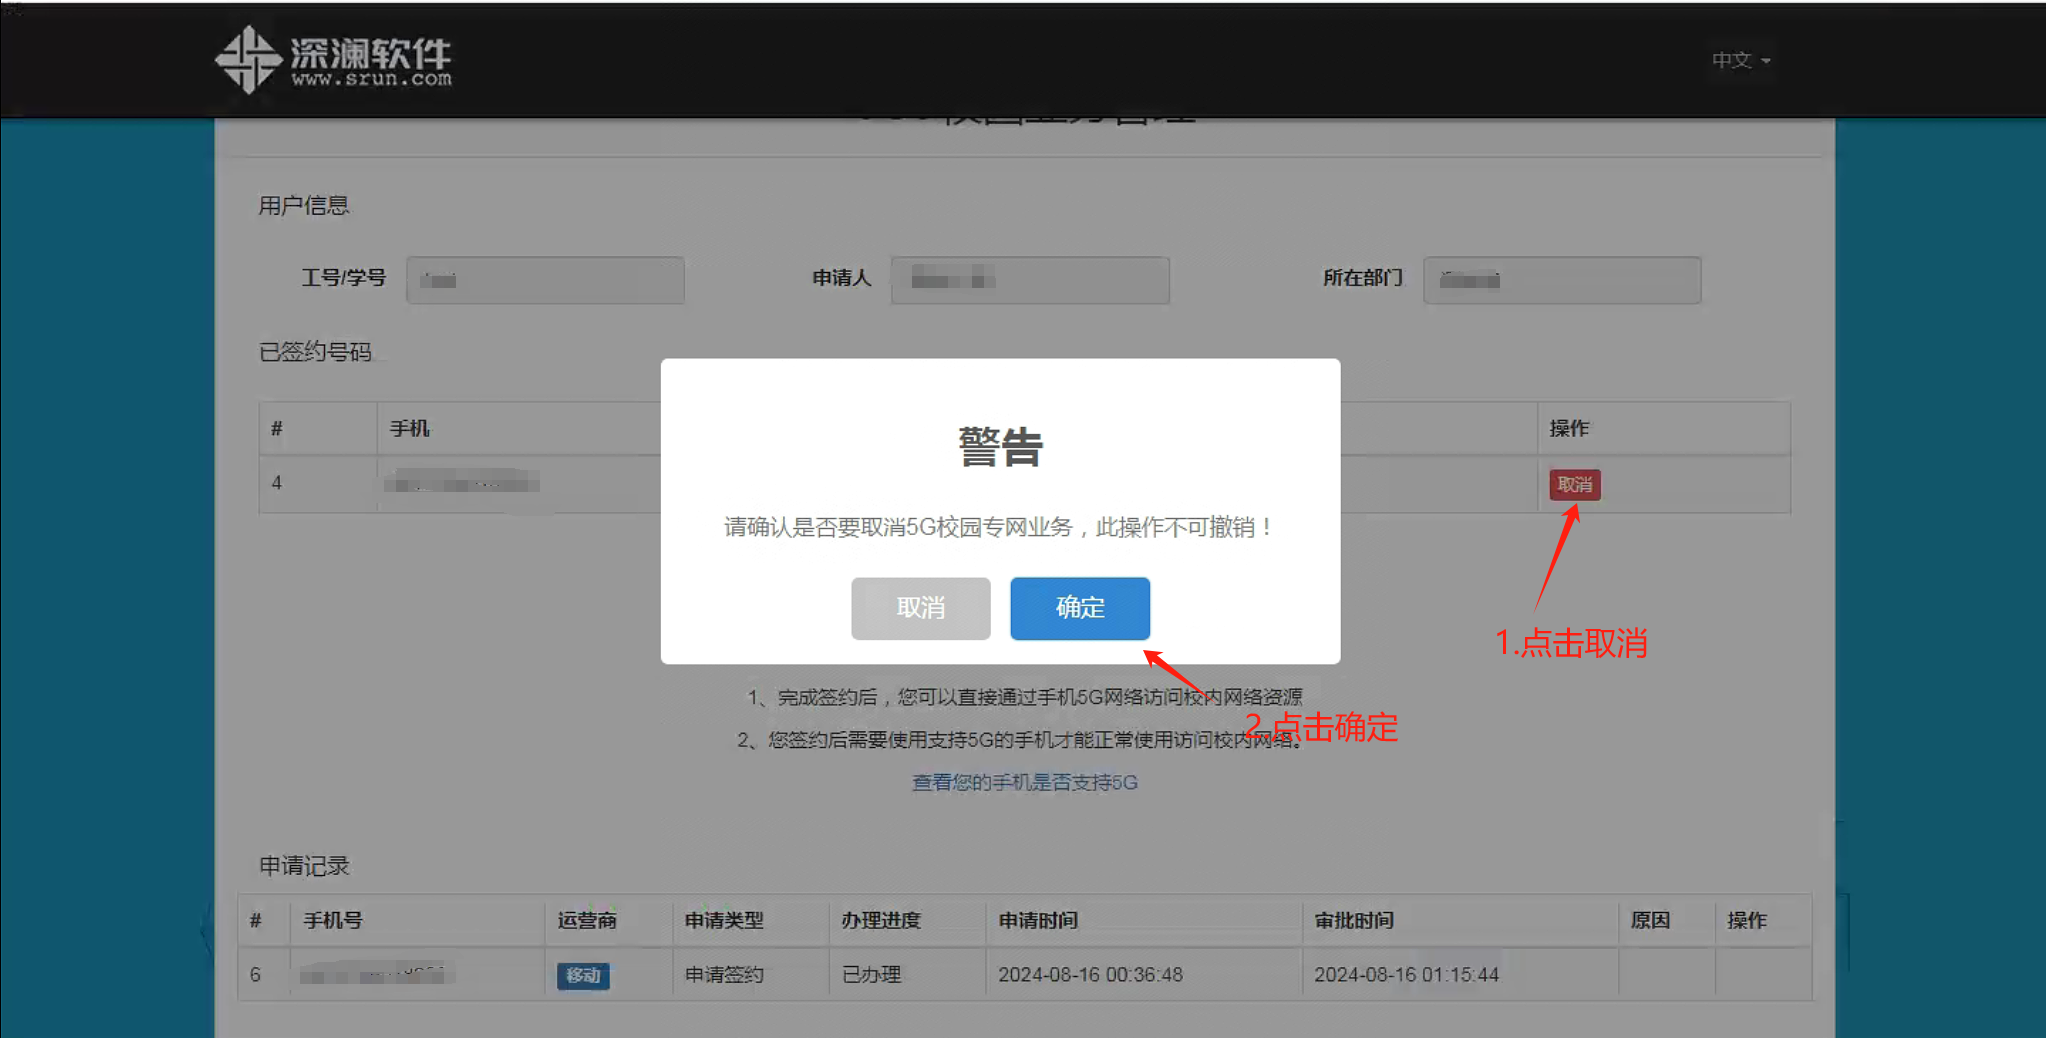The image size is (2046, 1038).
Task: Click the blue 移动 carrier badge
Action: [583, 975]
